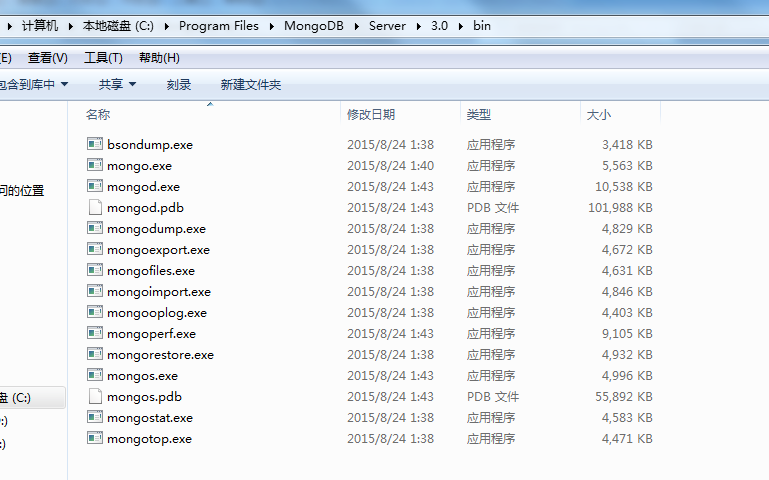Click the size value 55,892 KB
The height and width of the screenshot is (480, 769).
624,397
